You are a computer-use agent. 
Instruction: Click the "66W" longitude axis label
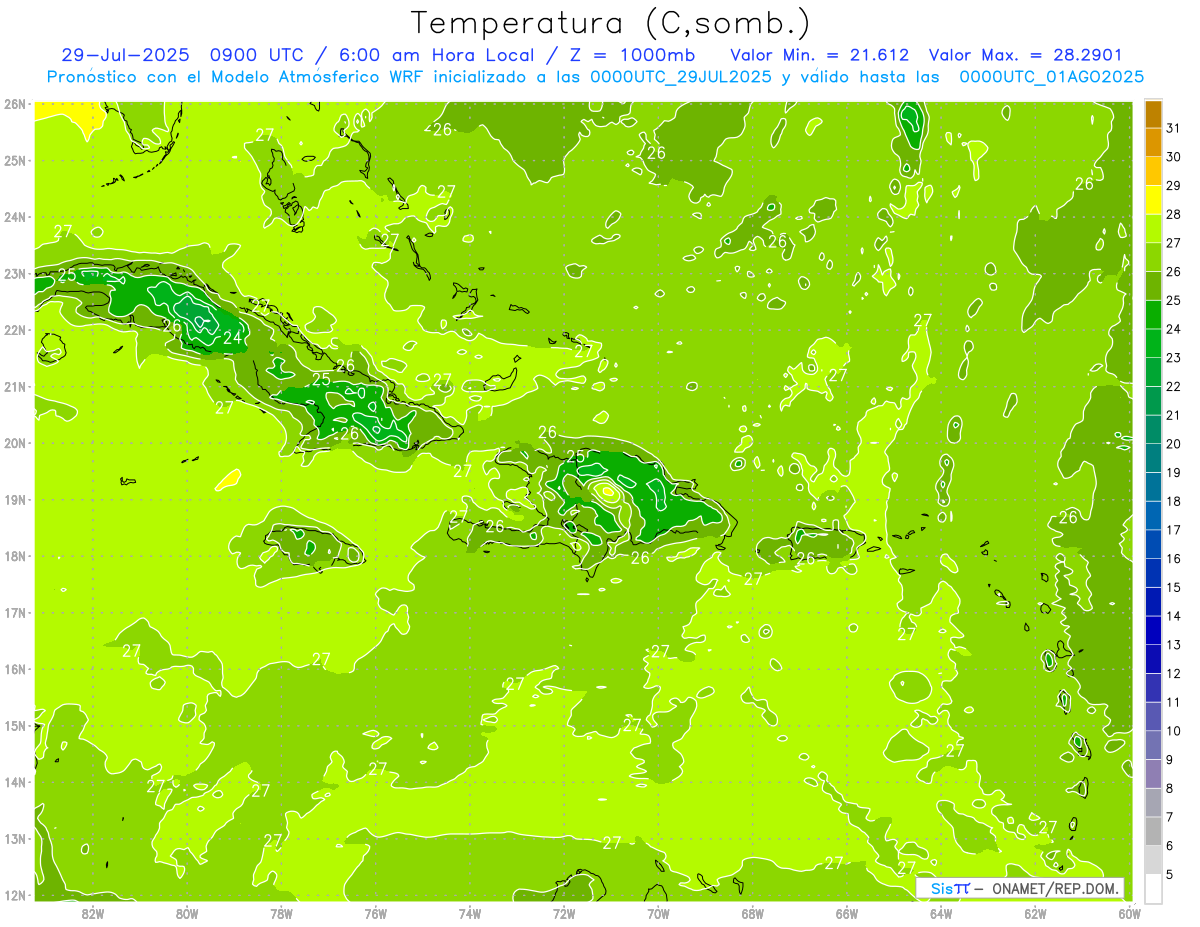pos(847,913)
